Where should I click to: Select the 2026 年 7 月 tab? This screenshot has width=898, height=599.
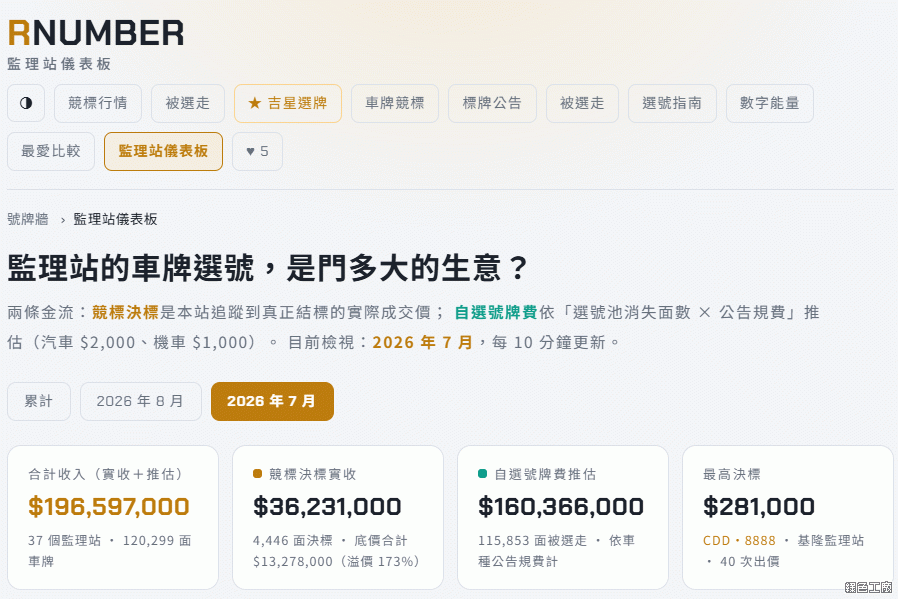pos(272,401)
